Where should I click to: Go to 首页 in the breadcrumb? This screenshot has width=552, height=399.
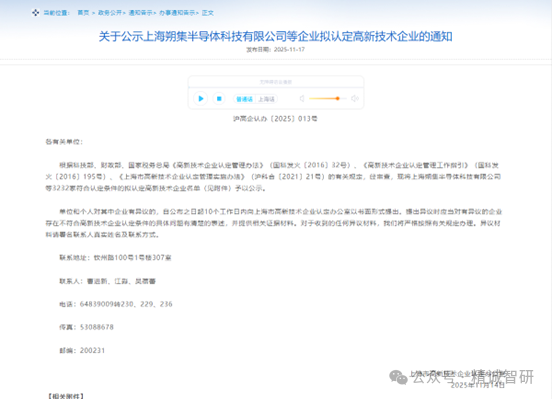coord(83,13)
